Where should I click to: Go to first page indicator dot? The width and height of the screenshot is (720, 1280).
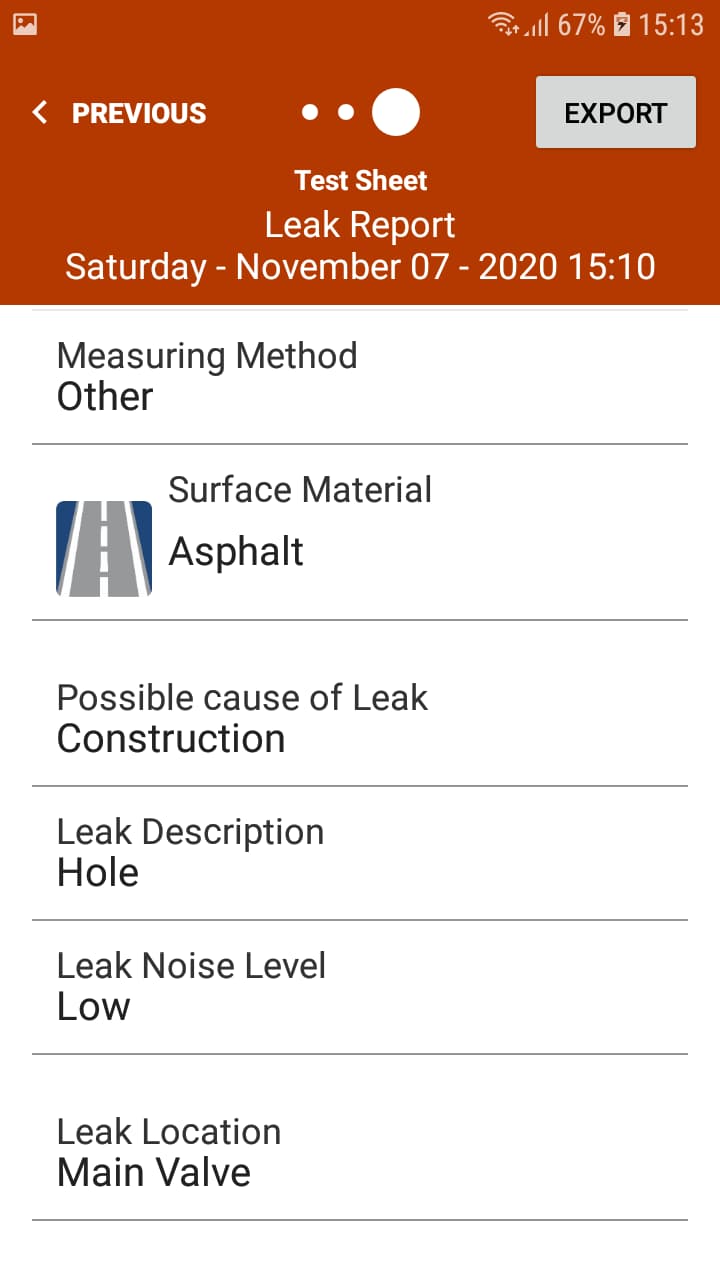(x=310, y=112)
